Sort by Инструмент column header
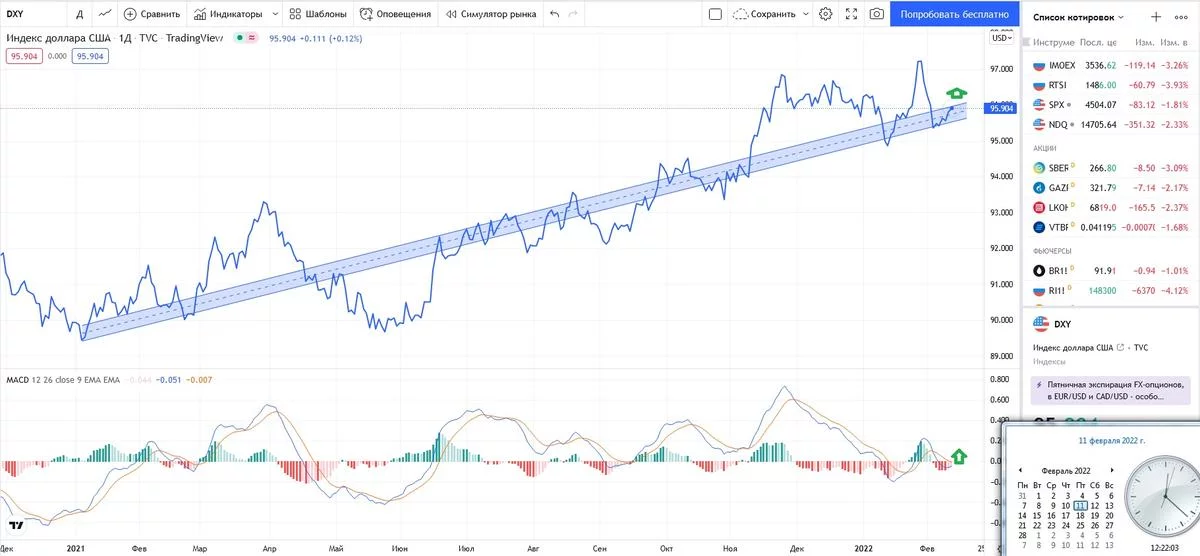Viewport: 1200px width, 556px height. click(1054, 43)
